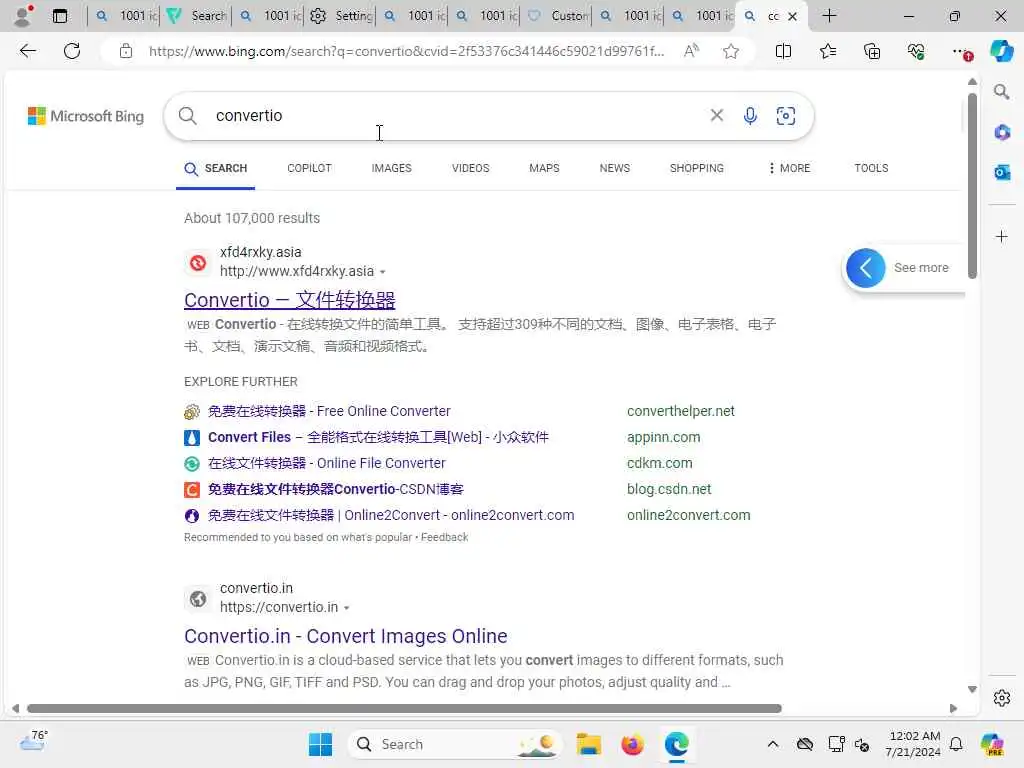Start voice search with microphone icon
This screenshot has height=768, width=1024.
pos(750,116)
